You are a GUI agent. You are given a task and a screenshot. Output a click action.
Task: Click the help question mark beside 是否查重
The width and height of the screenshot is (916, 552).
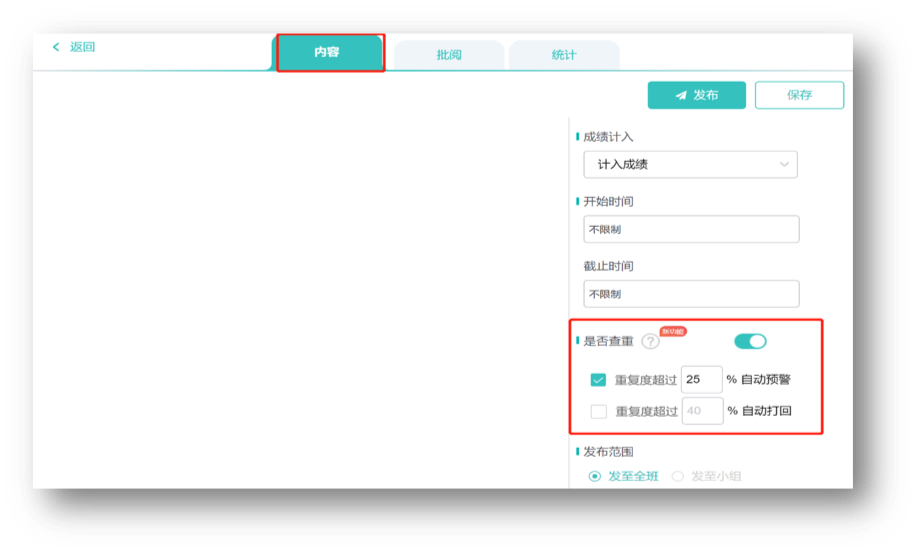[x=651, y=342]
